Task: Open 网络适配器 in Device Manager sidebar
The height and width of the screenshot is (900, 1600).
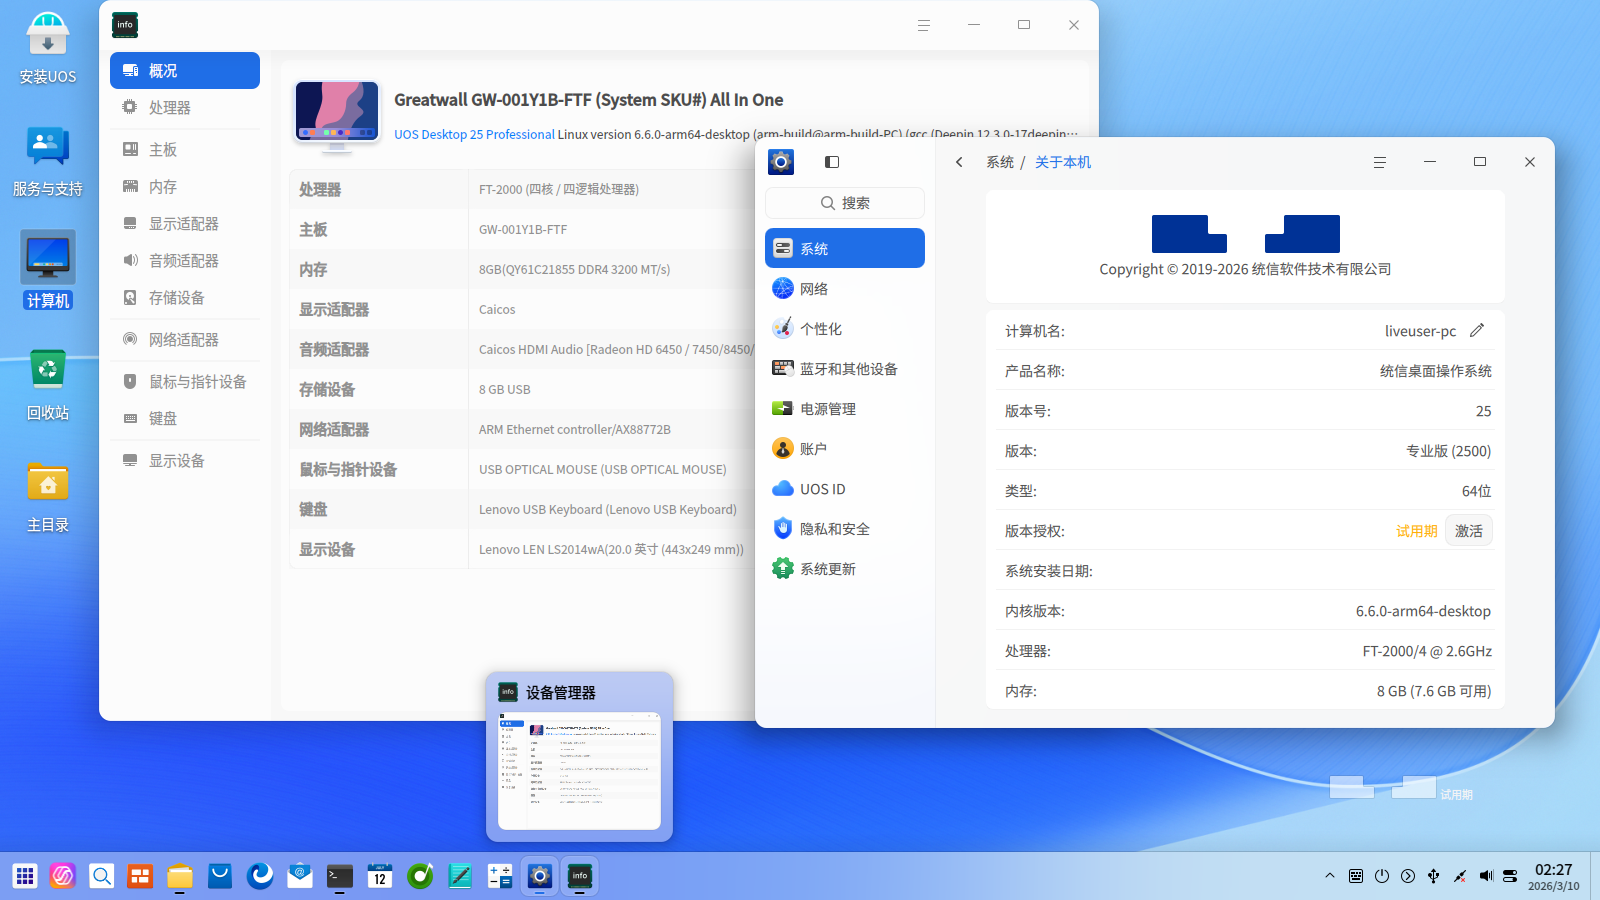Action: click(185, 340)
